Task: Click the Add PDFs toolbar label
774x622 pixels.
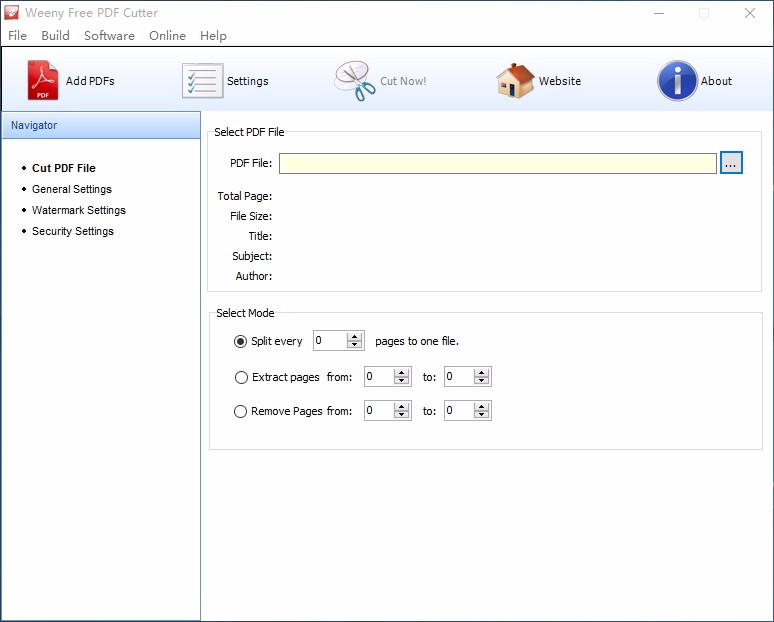Action: (x=90, y=81)
